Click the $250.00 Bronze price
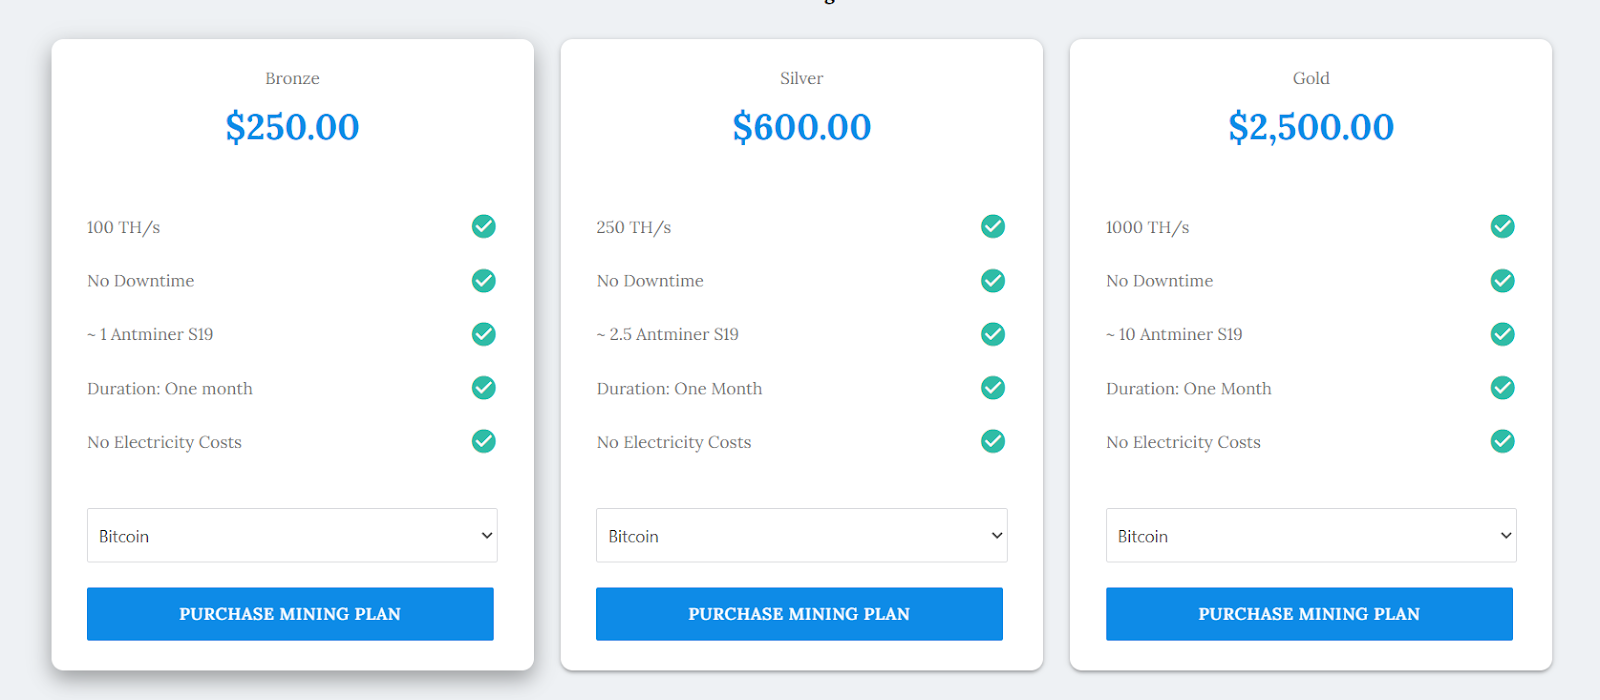This screenshot has width=1600, height=700. 292,127
